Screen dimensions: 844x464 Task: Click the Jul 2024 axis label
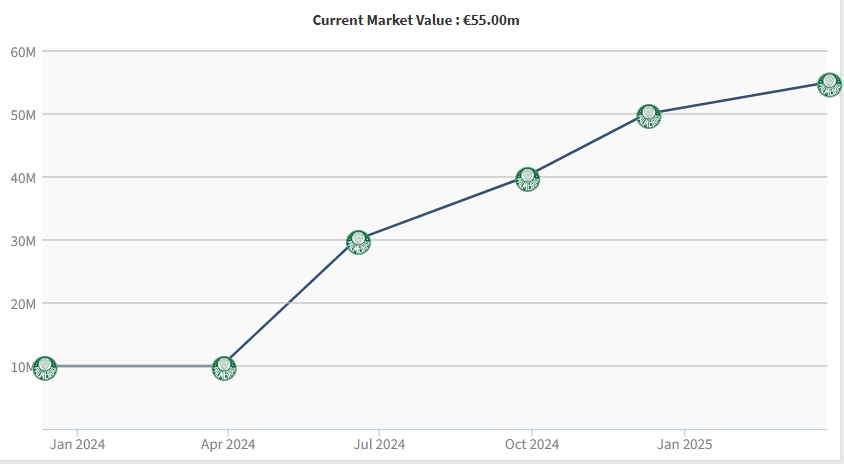pyautogui.click(x=379, y=444)
